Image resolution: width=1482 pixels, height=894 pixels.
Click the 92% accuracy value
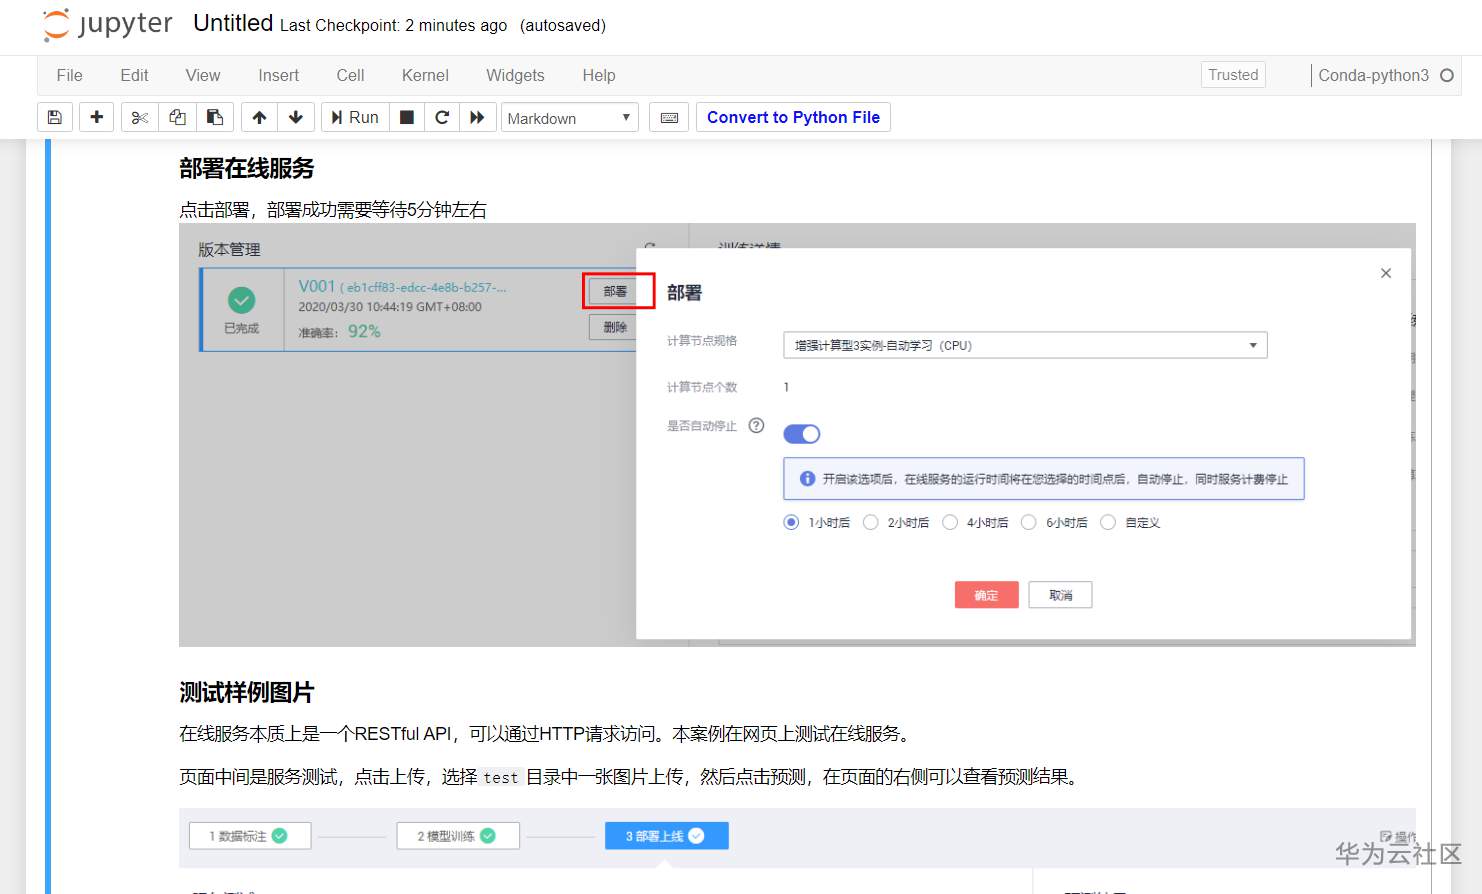[364, 331]
